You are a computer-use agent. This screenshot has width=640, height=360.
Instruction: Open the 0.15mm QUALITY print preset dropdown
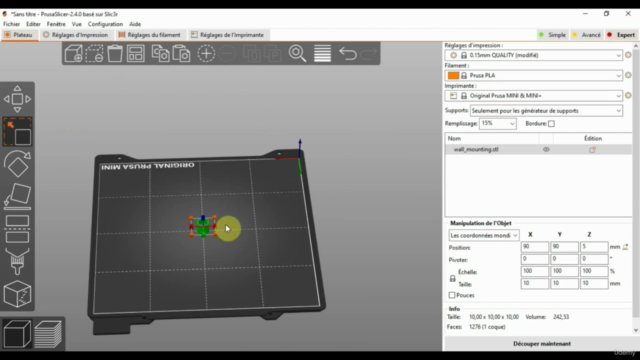[x=534, y=55]
